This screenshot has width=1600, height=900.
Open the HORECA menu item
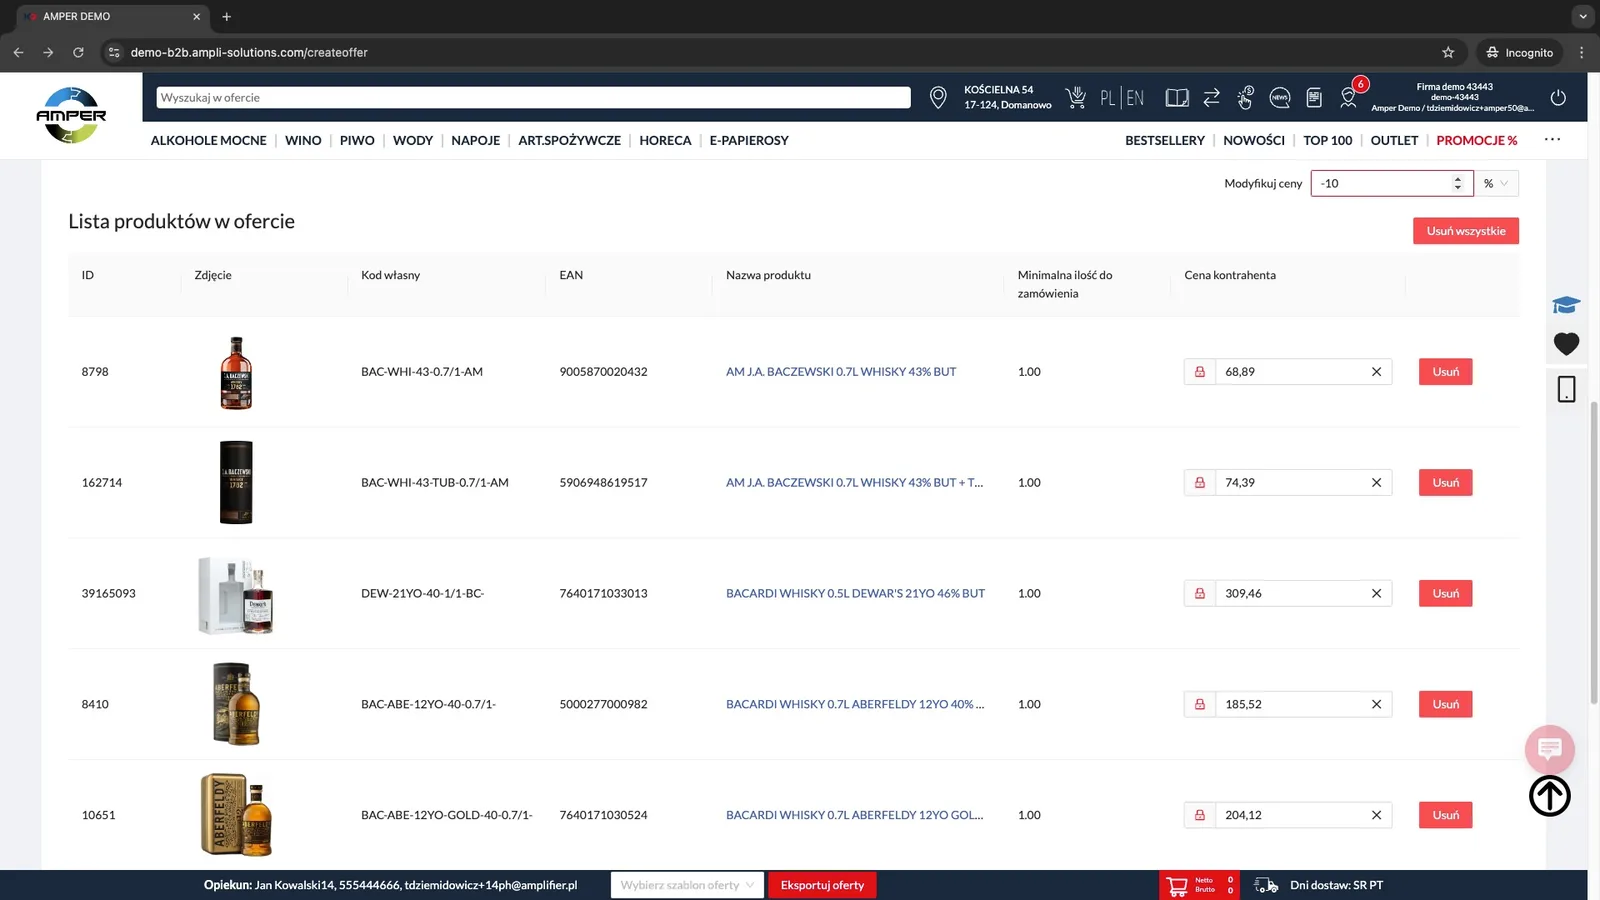665,141
